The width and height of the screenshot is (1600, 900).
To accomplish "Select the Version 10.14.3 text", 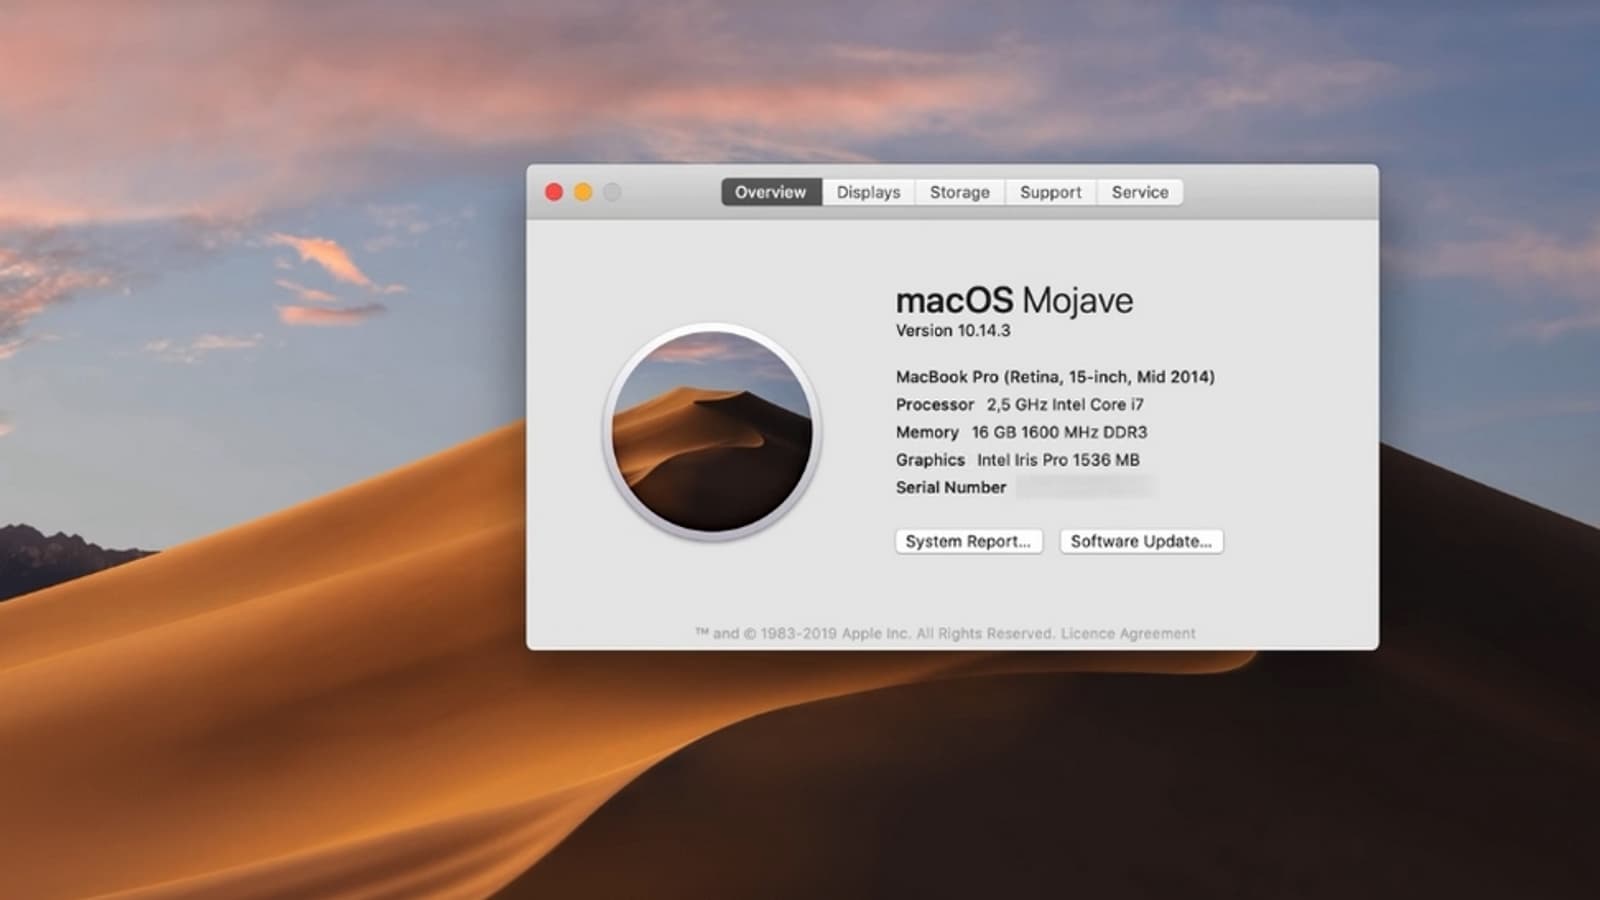I will [x=953, y=331].
